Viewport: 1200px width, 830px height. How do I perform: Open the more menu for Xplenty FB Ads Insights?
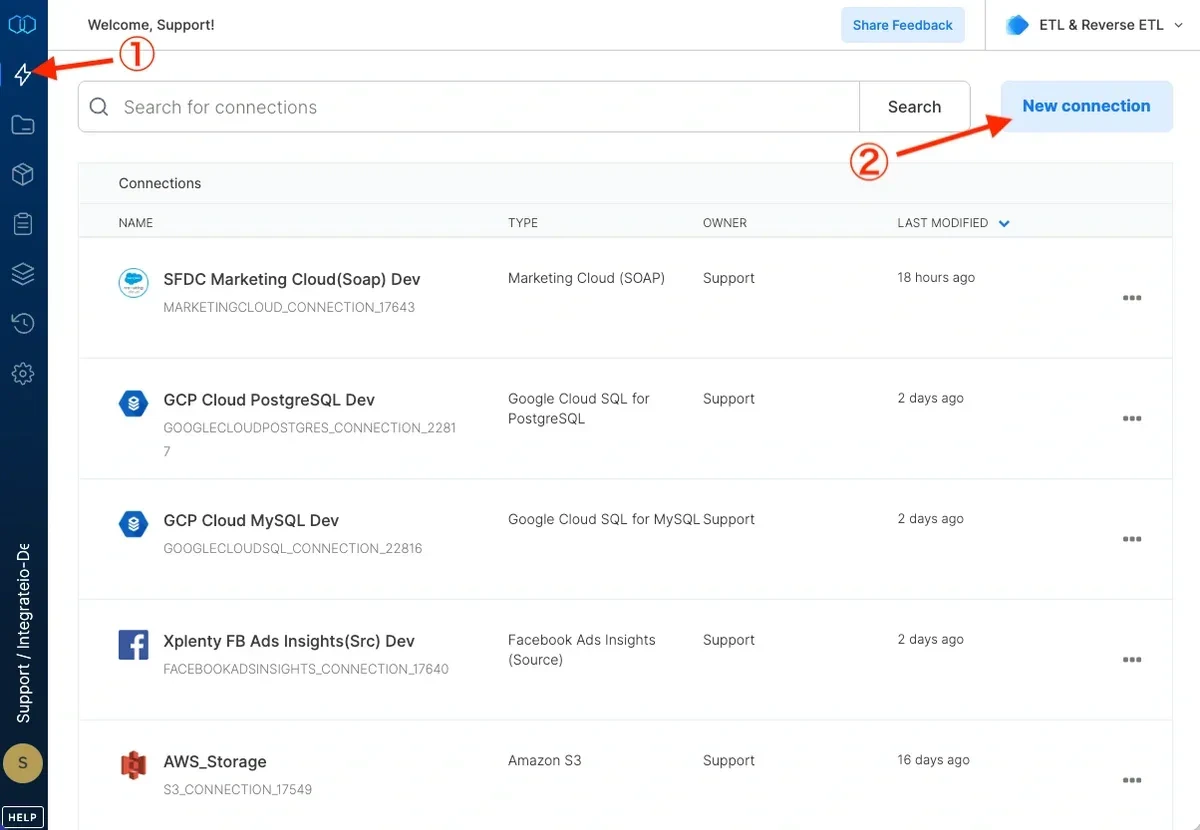(x=1132, y=660)
